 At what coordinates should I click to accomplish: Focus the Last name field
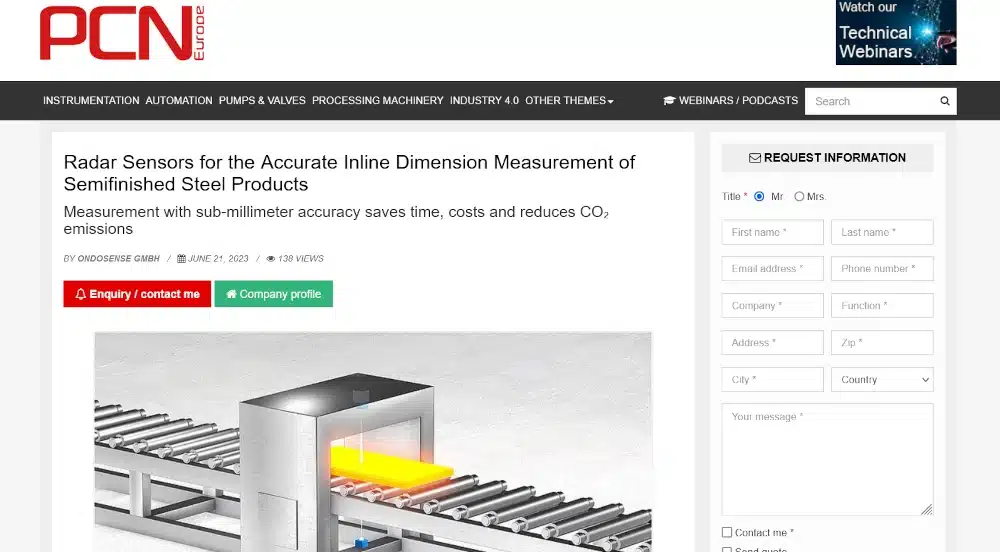click(x=882, y=232)
